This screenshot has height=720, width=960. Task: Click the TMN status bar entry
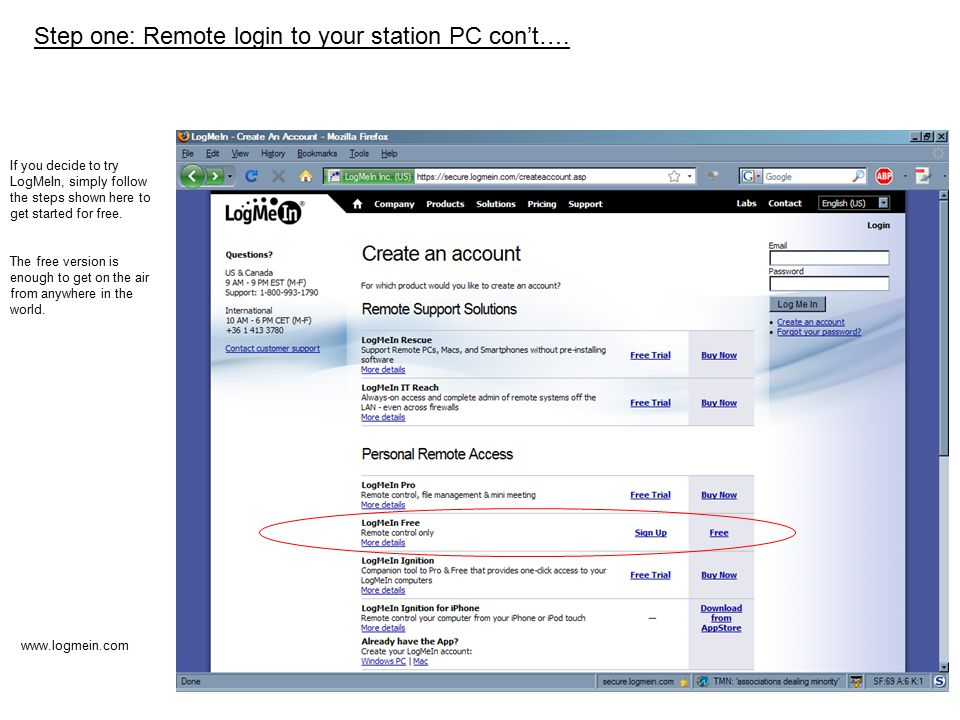click(770, 681)
